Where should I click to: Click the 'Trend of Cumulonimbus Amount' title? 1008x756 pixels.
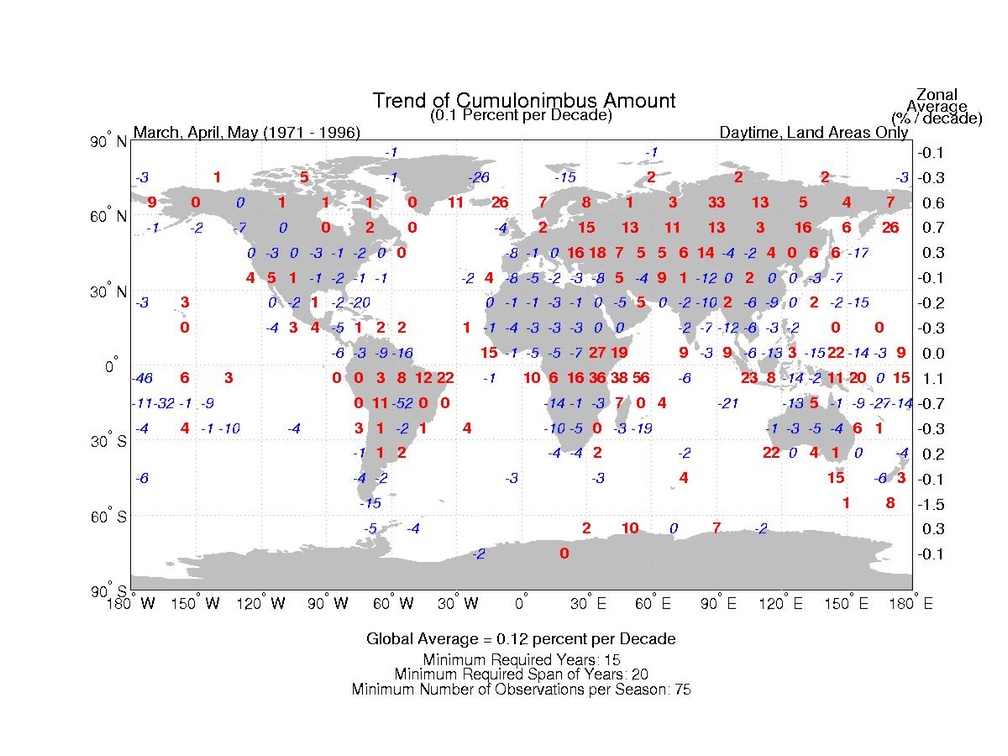[x=523, y=100]
